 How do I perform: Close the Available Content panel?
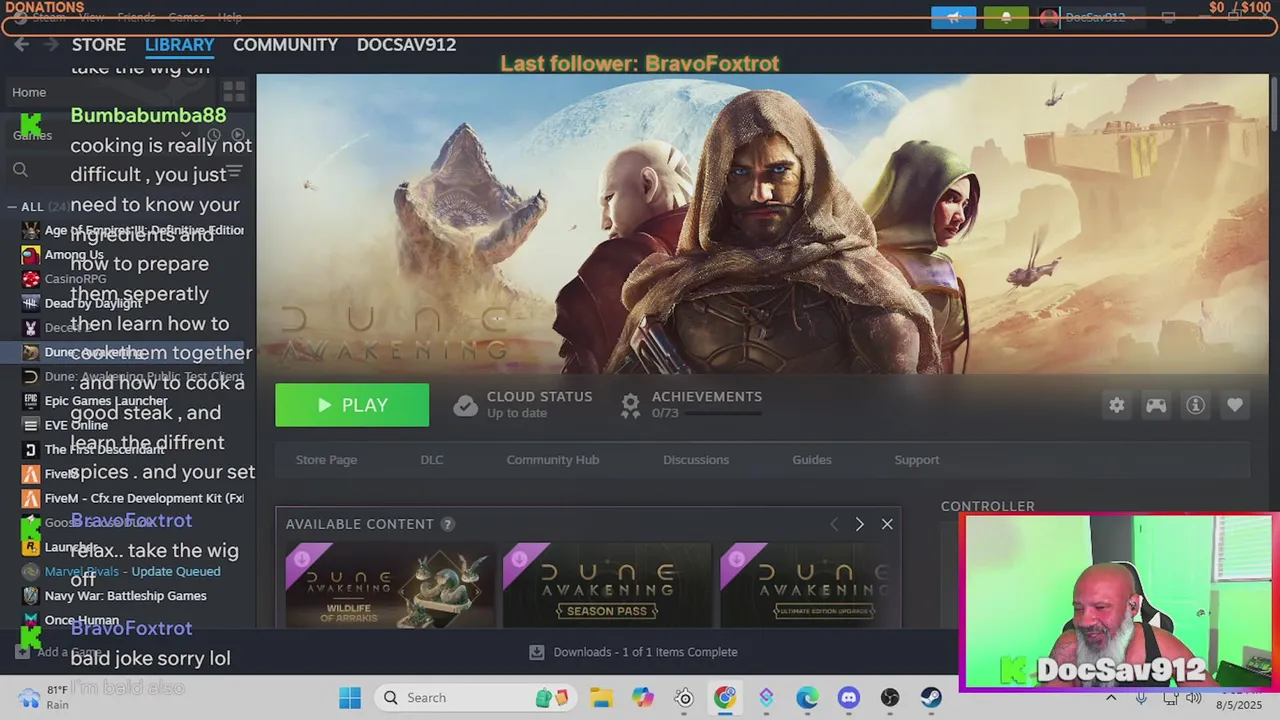pyautogui.click(x=887, y=524)
